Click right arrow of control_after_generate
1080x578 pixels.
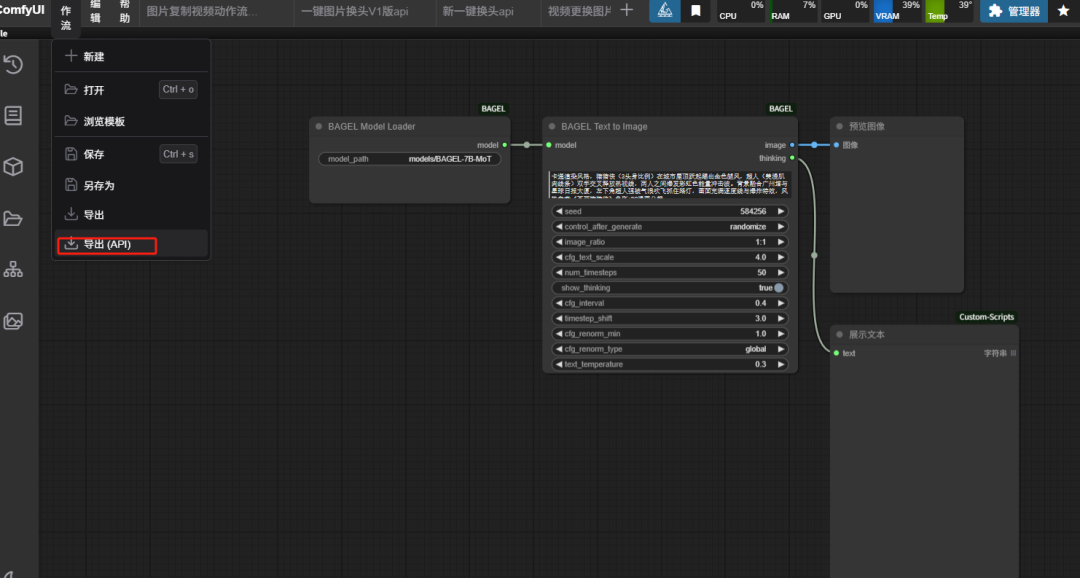[x=781, y=227]
